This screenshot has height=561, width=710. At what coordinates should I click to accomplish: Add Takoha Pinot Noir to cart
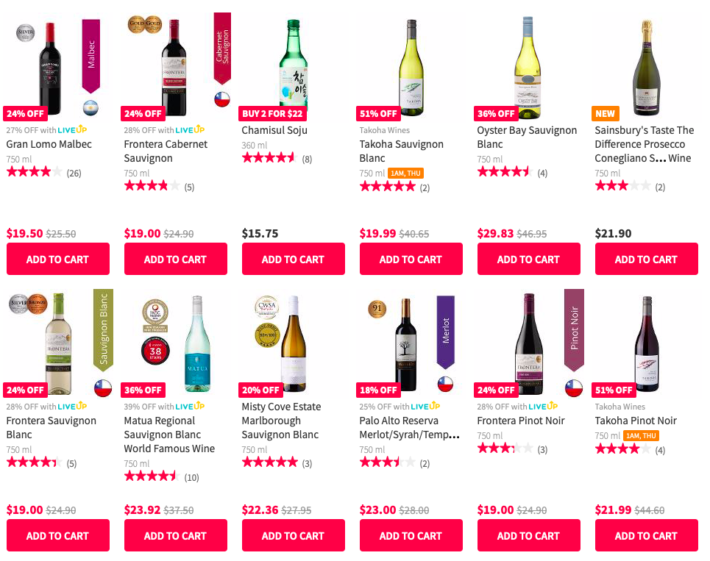click(x=646, y=535)
